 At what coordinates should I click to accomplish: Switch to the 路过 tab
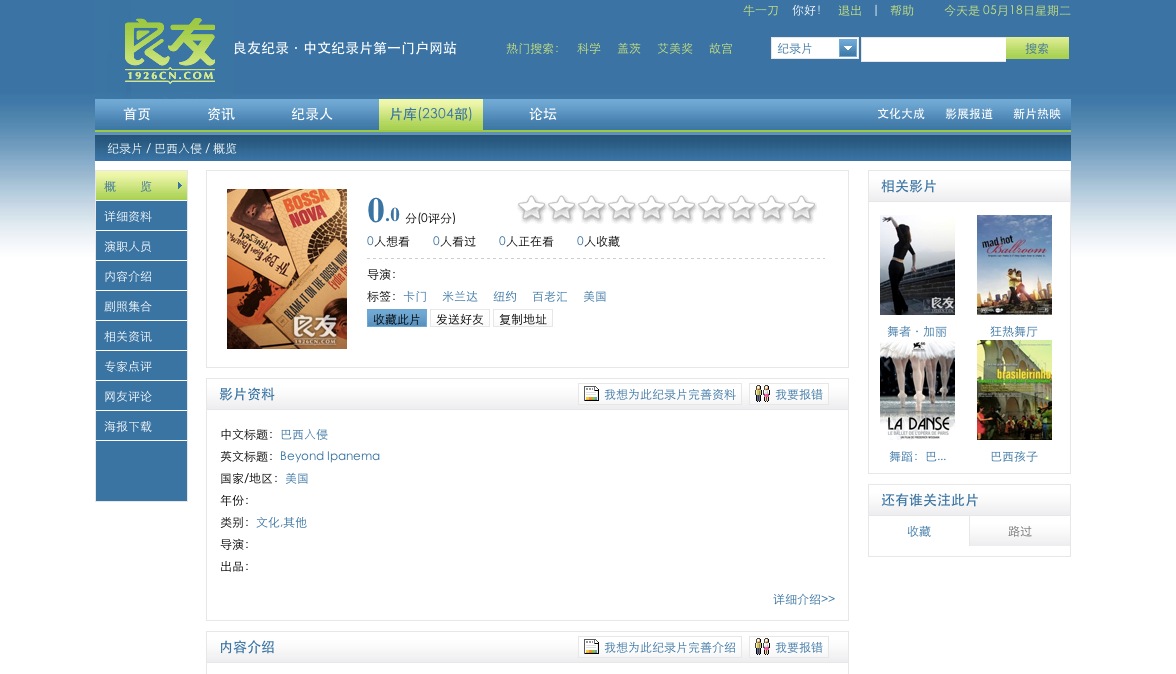pos(1019,531)
